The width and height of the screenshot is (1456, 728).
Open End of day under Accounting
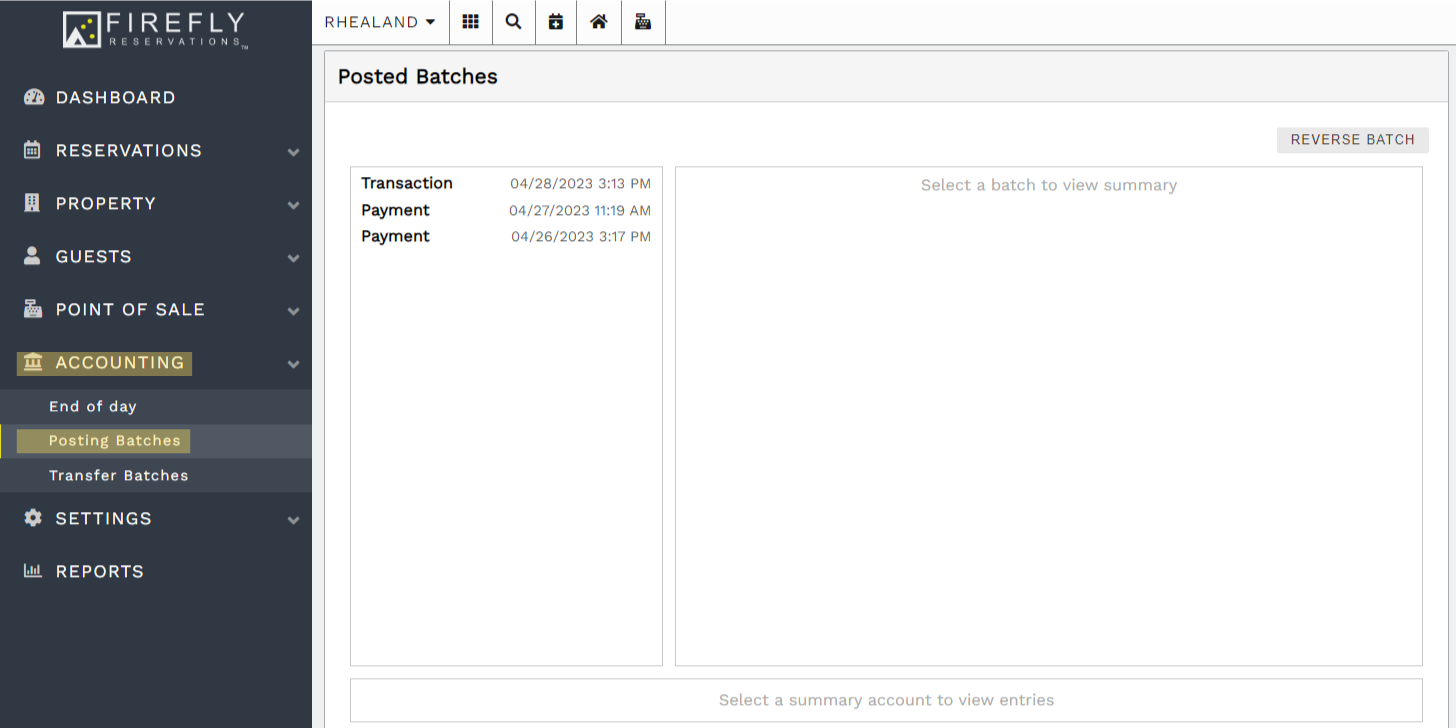click(x=92, y=406)
